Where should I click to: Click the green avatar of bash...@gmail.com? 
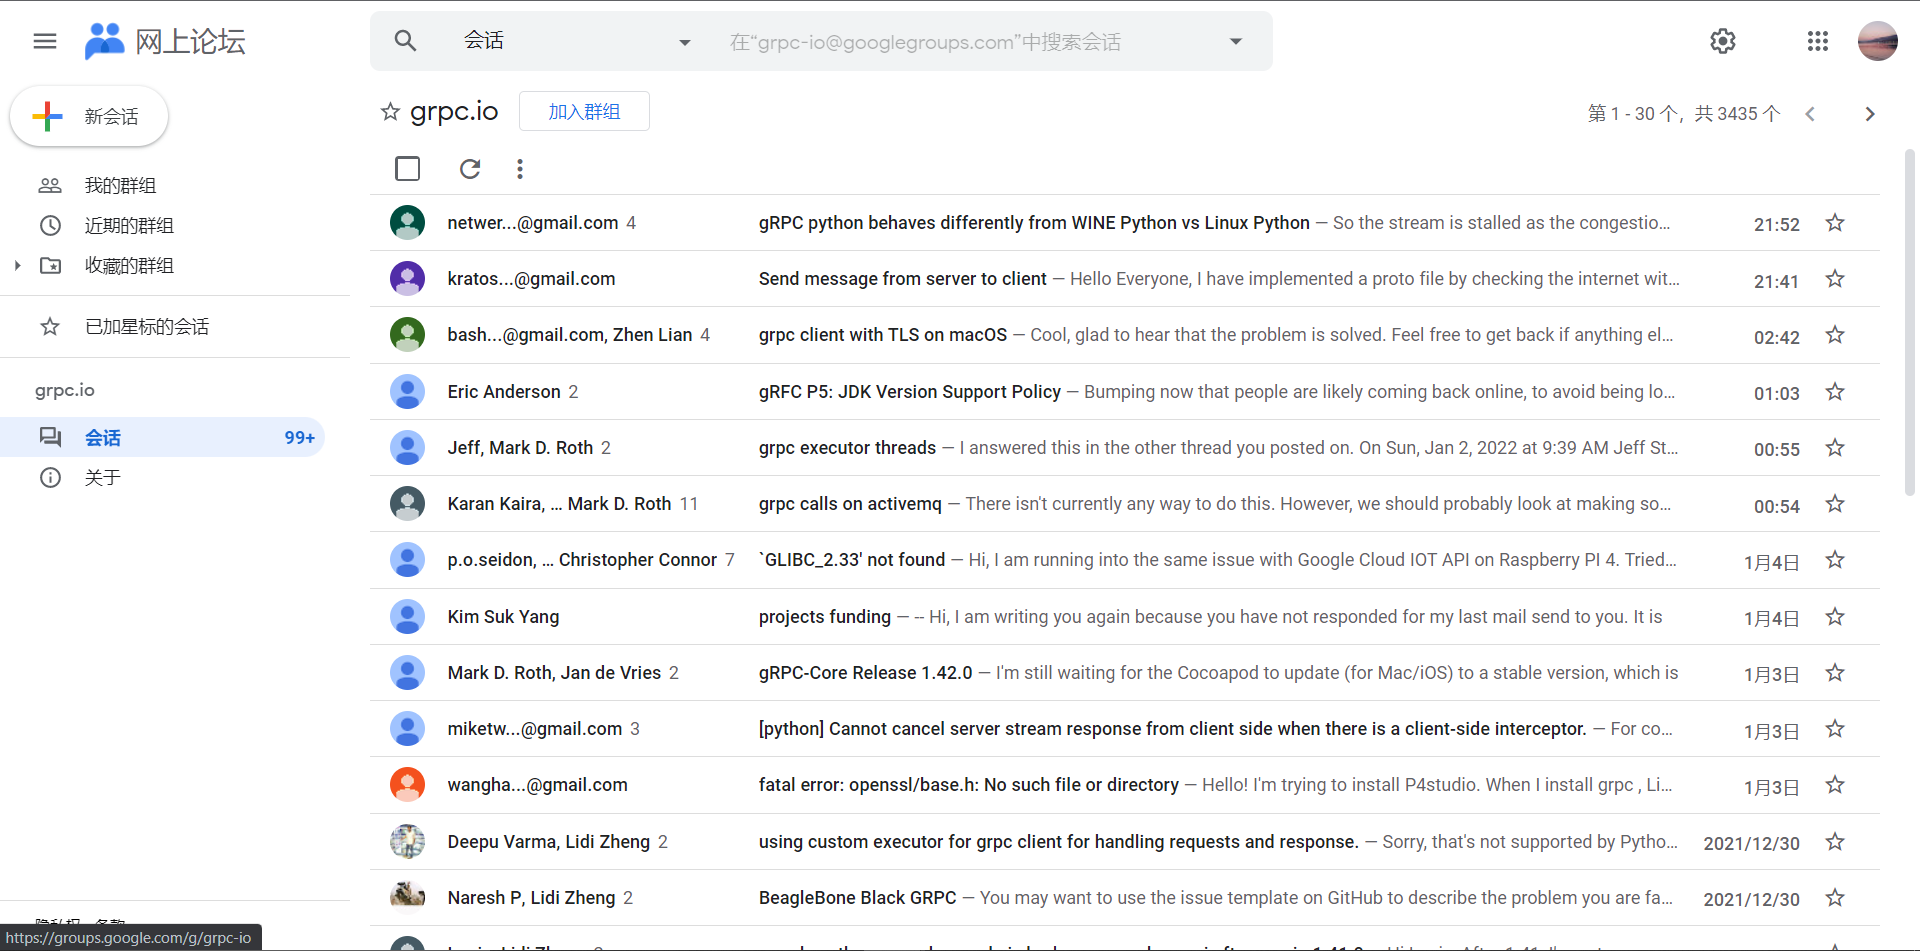point(407,334)
